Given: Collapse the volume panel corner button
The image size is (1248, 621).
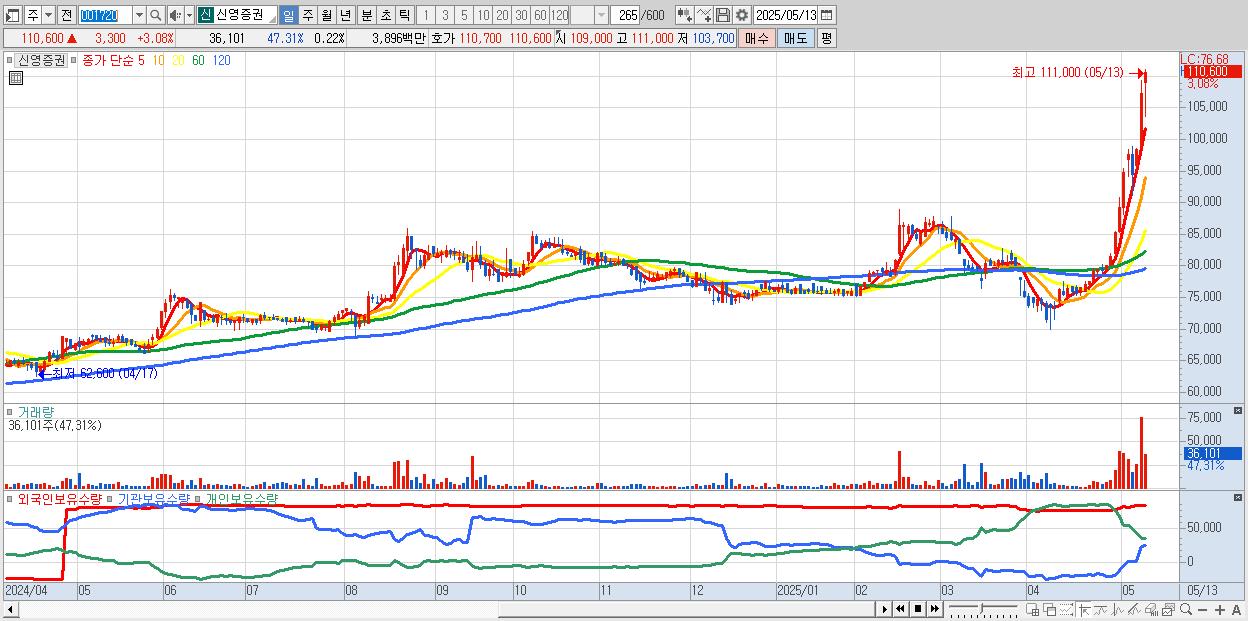Looking at the screenshot, I should (1238, 411).
